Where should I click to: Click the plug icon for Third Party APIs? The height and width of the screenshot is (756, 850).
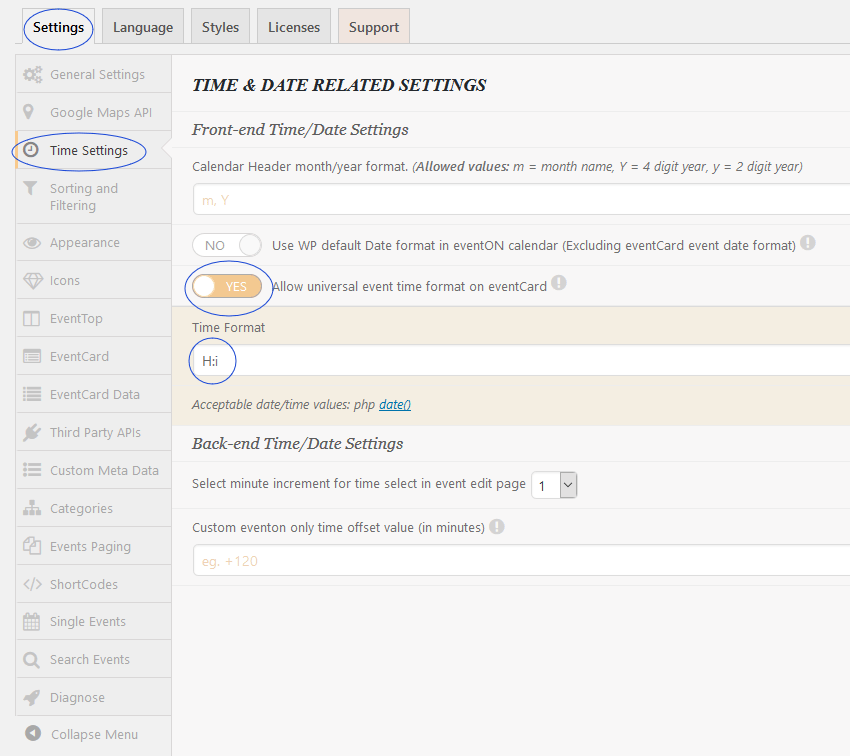pos(32,433)
